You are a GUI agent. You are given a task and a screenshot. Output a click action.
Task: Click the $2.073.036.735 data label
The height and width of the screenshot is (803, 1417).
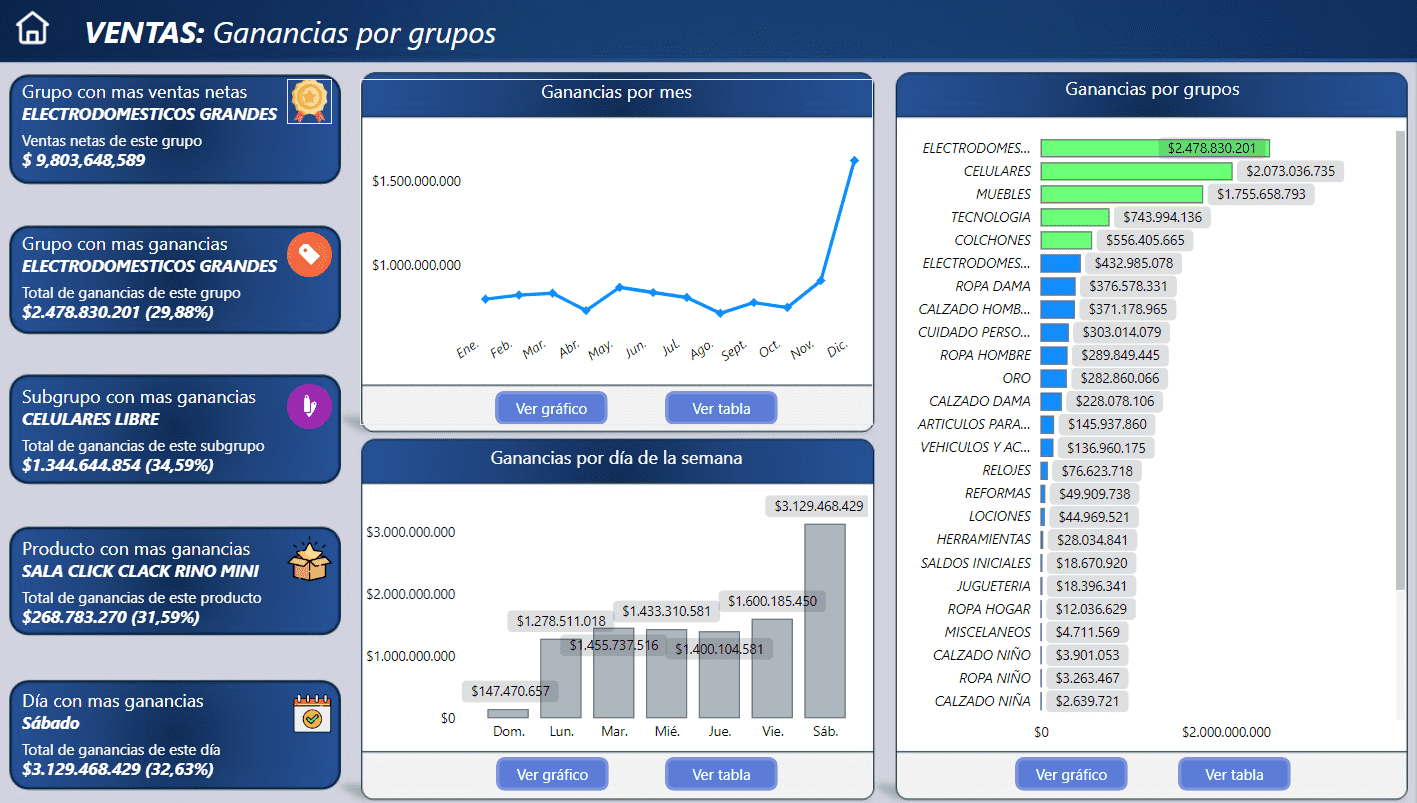tap(1290, 171)
